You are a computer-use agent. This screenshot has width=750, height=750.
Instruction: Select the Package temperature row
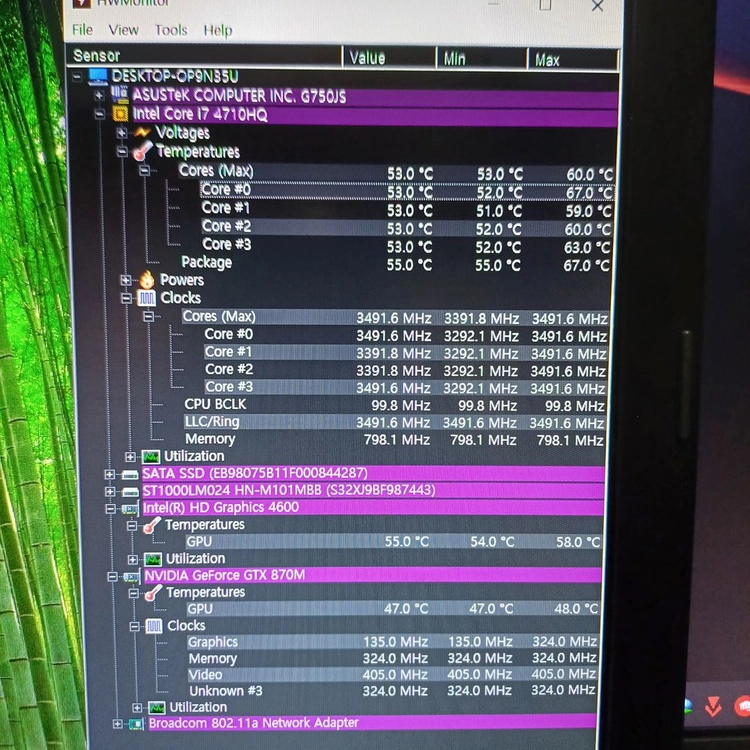click(x=395, y=264)
